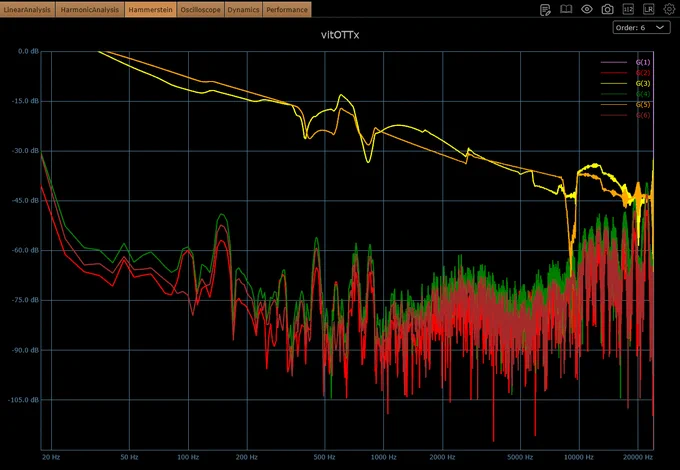Click the 0.0 dB axis label
This screenshot has height=470, width=680.
28,51
